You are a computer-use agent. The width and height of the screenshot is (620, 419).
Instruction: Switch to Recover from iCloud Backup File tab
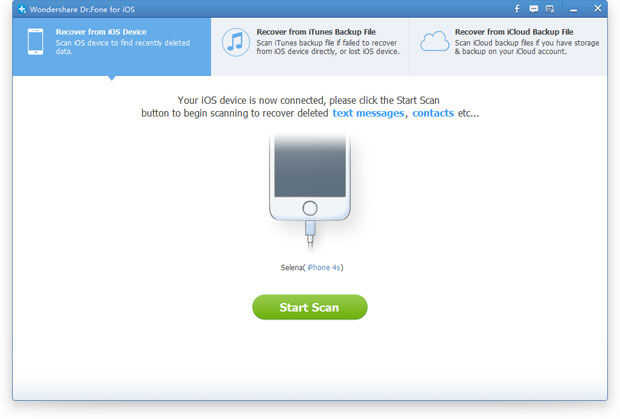point(508,47)
